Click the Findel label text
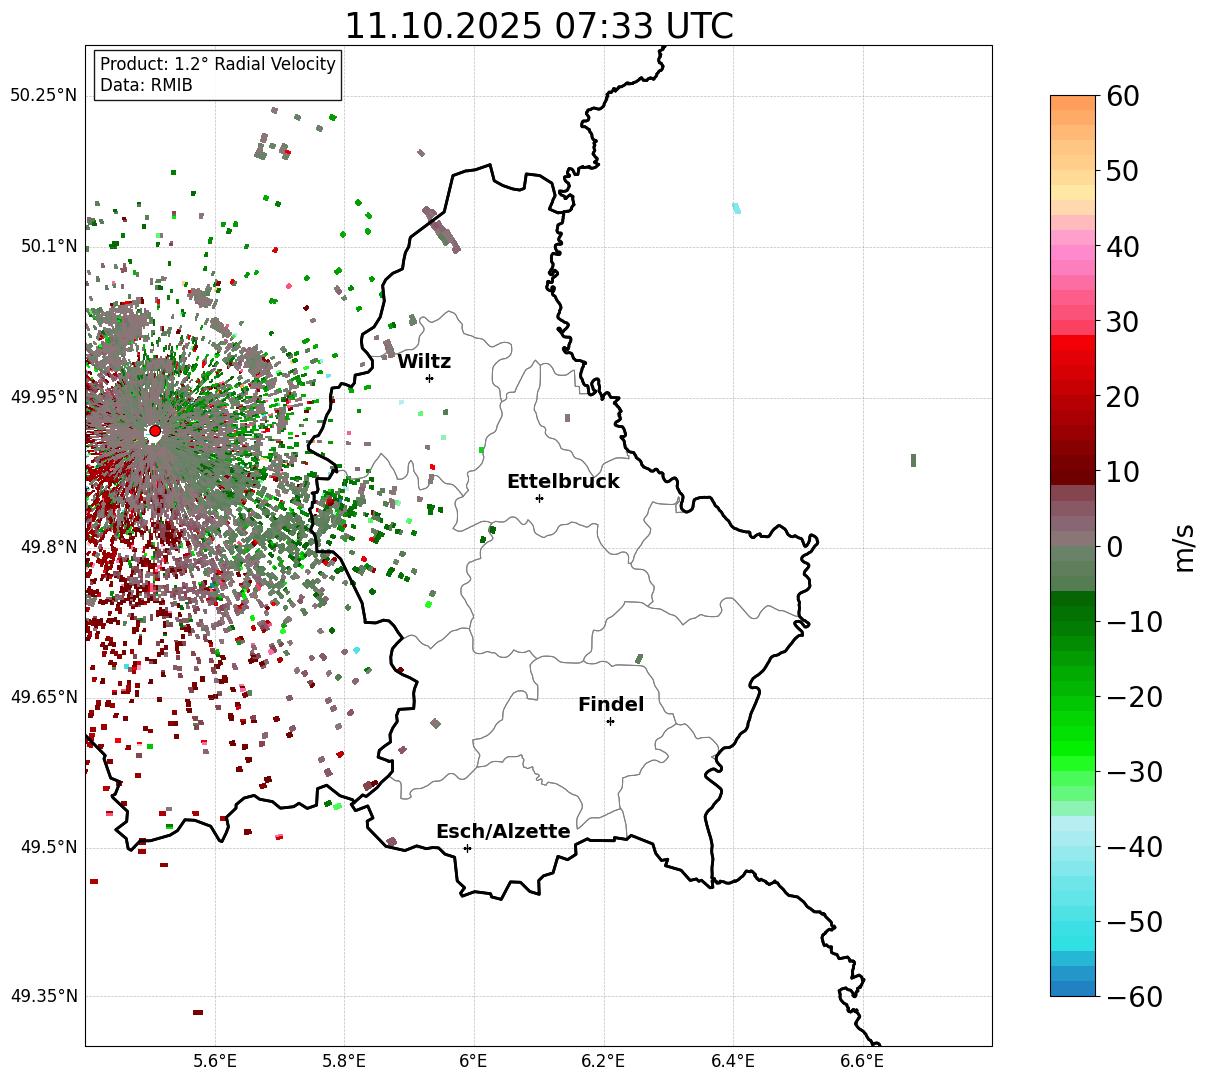 pos(611,705)
